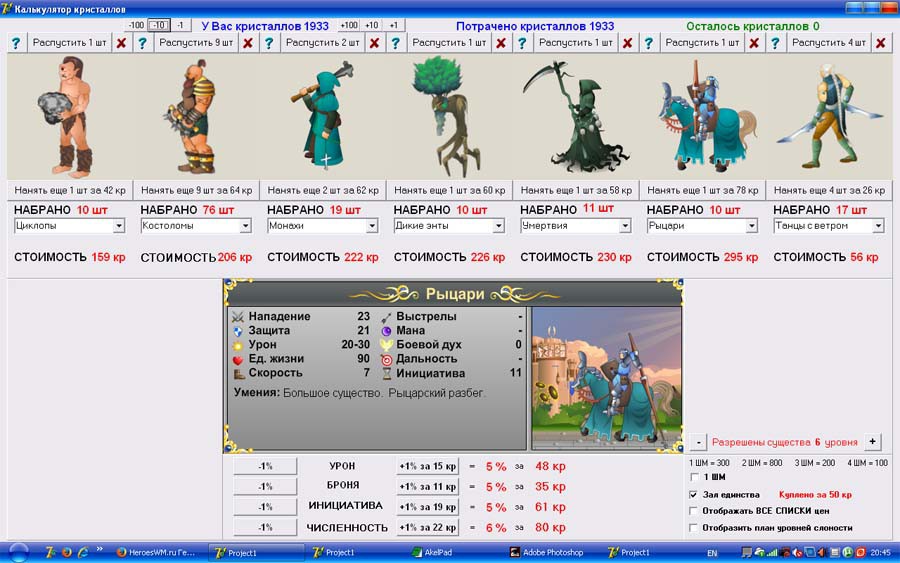Click the red X above Дикие энты
The height and width of the screenshot is (563, 900).
tap(501, 43)
